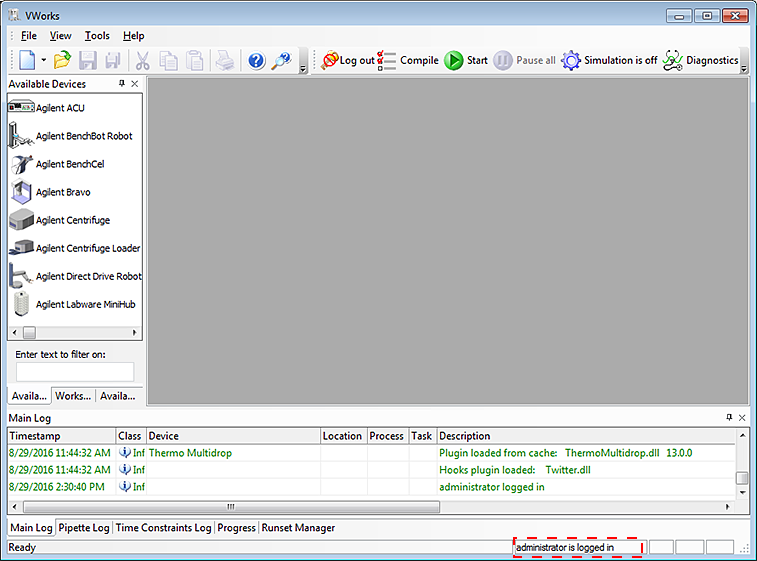Select Agilent Direct Drive Robot device
Screen dimensions: 757x561
[x=75, y=276]
